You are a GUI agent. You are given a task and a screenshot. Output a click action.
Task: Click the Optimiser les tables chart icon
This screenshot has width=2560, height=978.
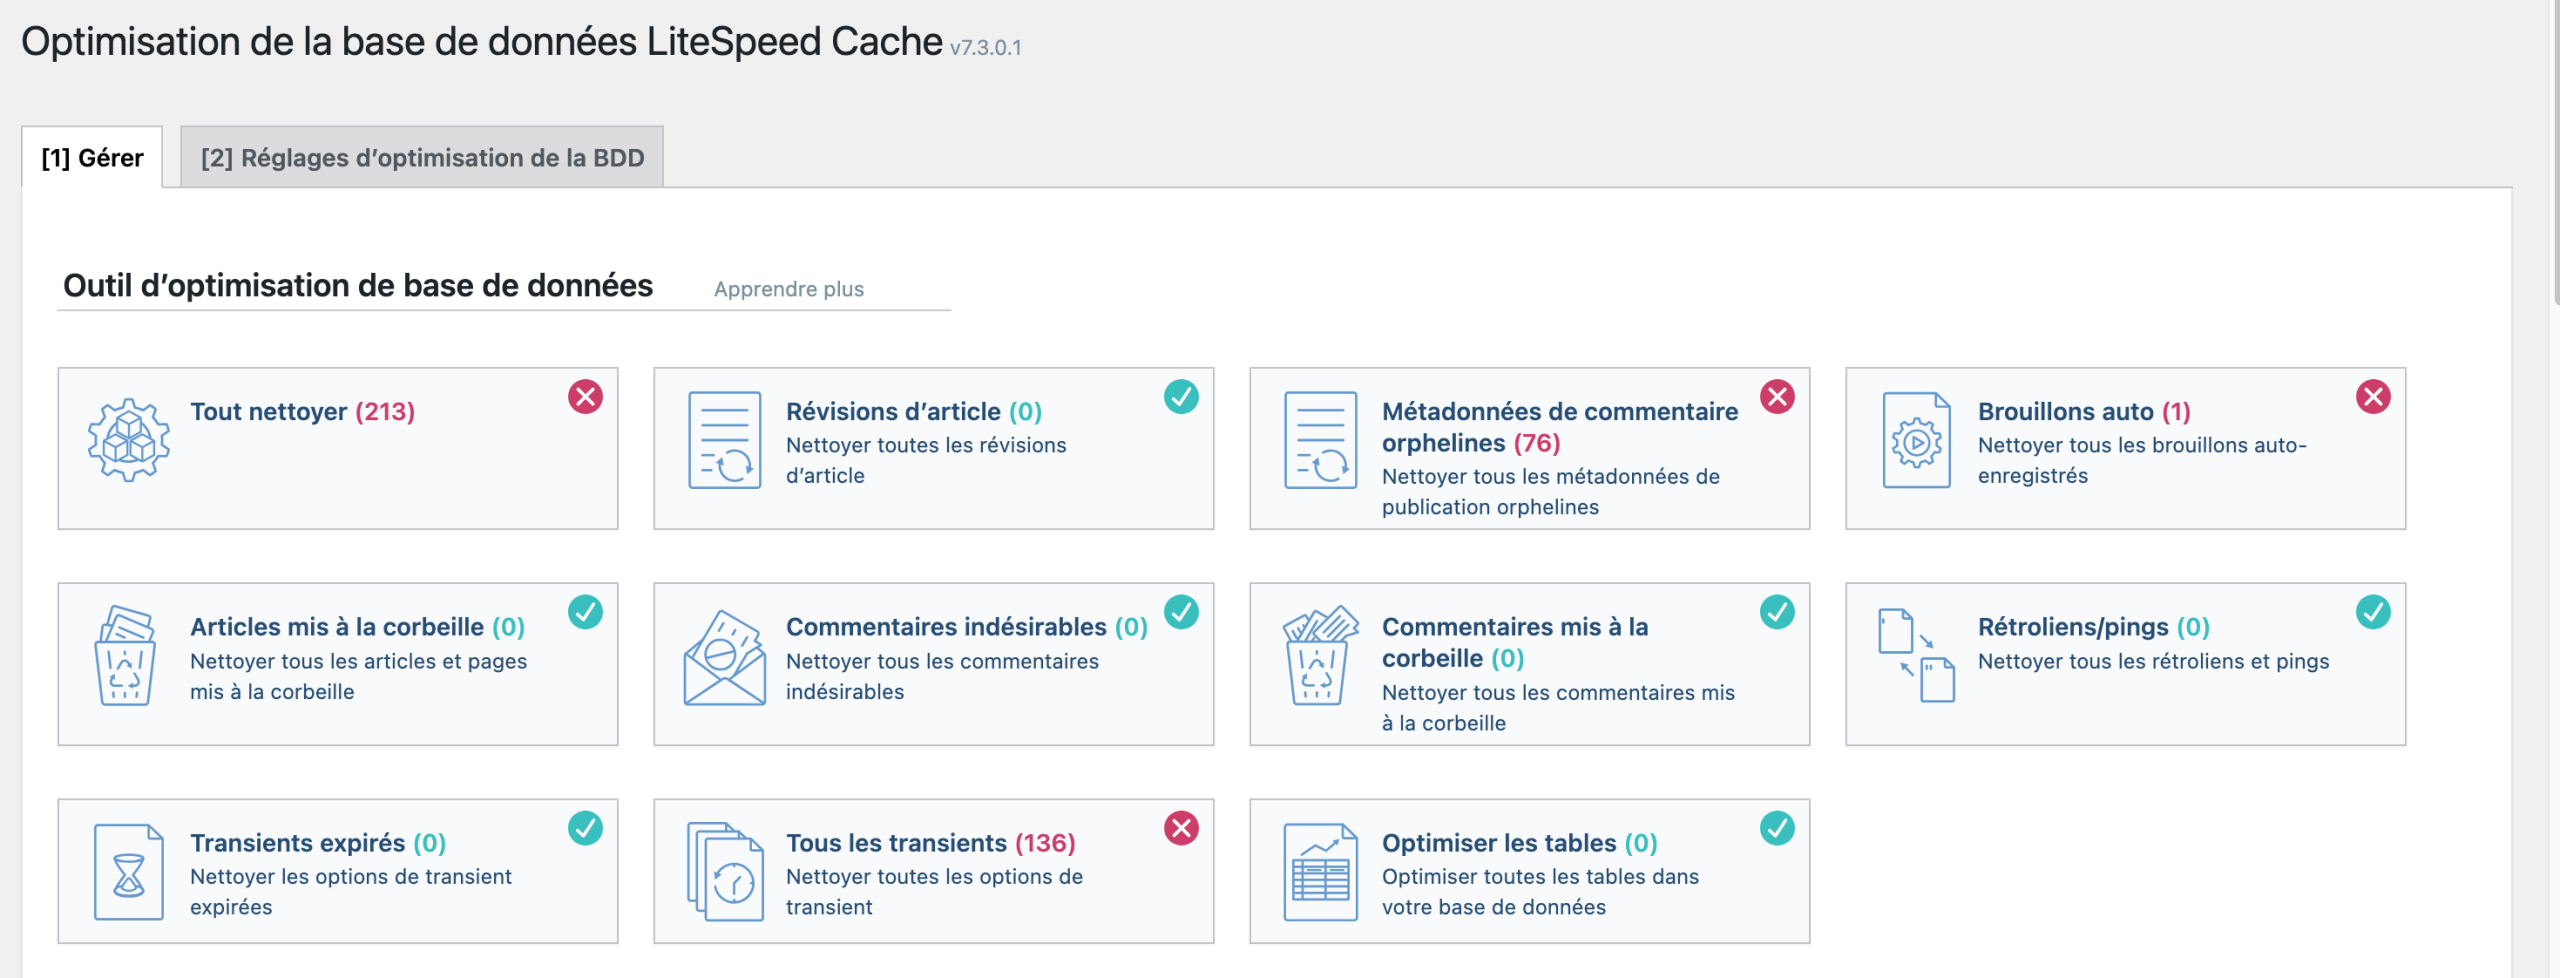1321,872
